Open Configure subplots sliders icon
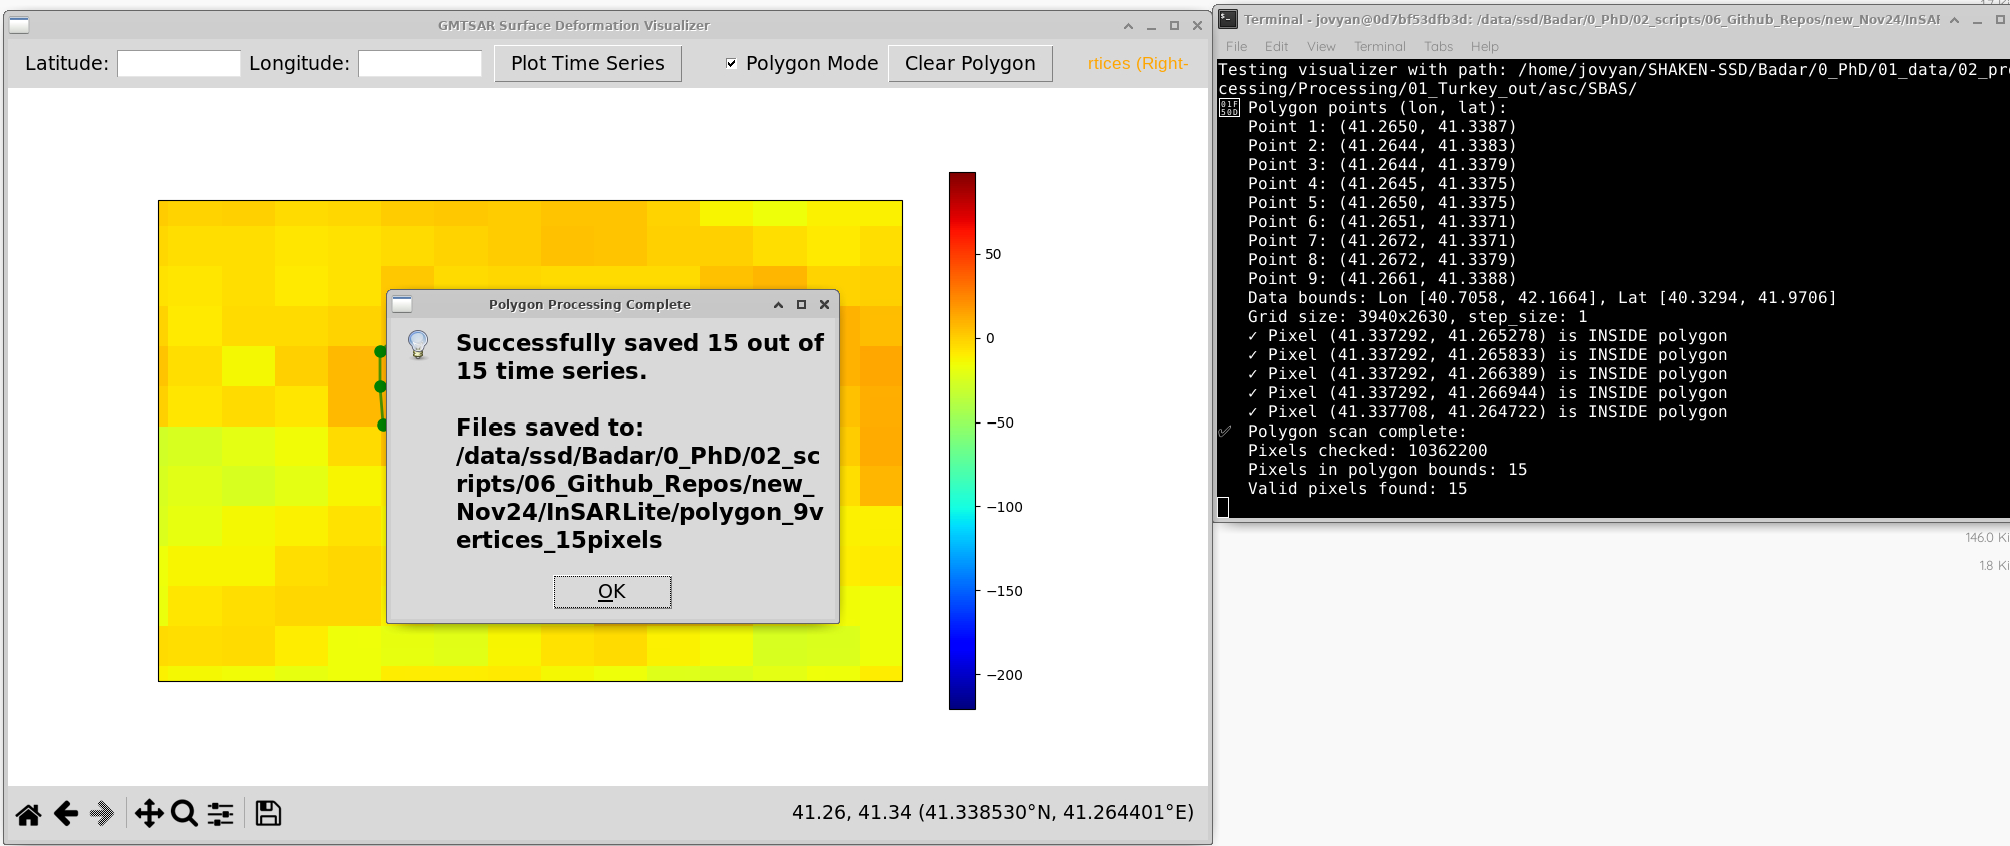2010x846 pixels. click(220, 814)
